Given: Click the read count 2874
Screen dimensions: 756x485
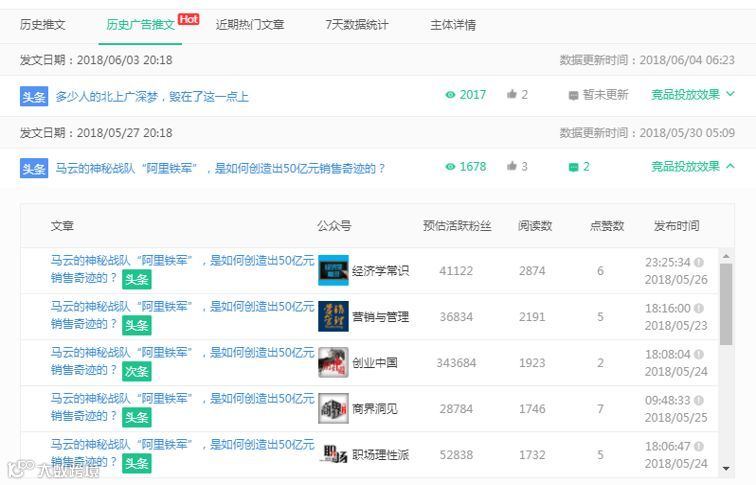Looking at the screenshot, I should point(532,270).
